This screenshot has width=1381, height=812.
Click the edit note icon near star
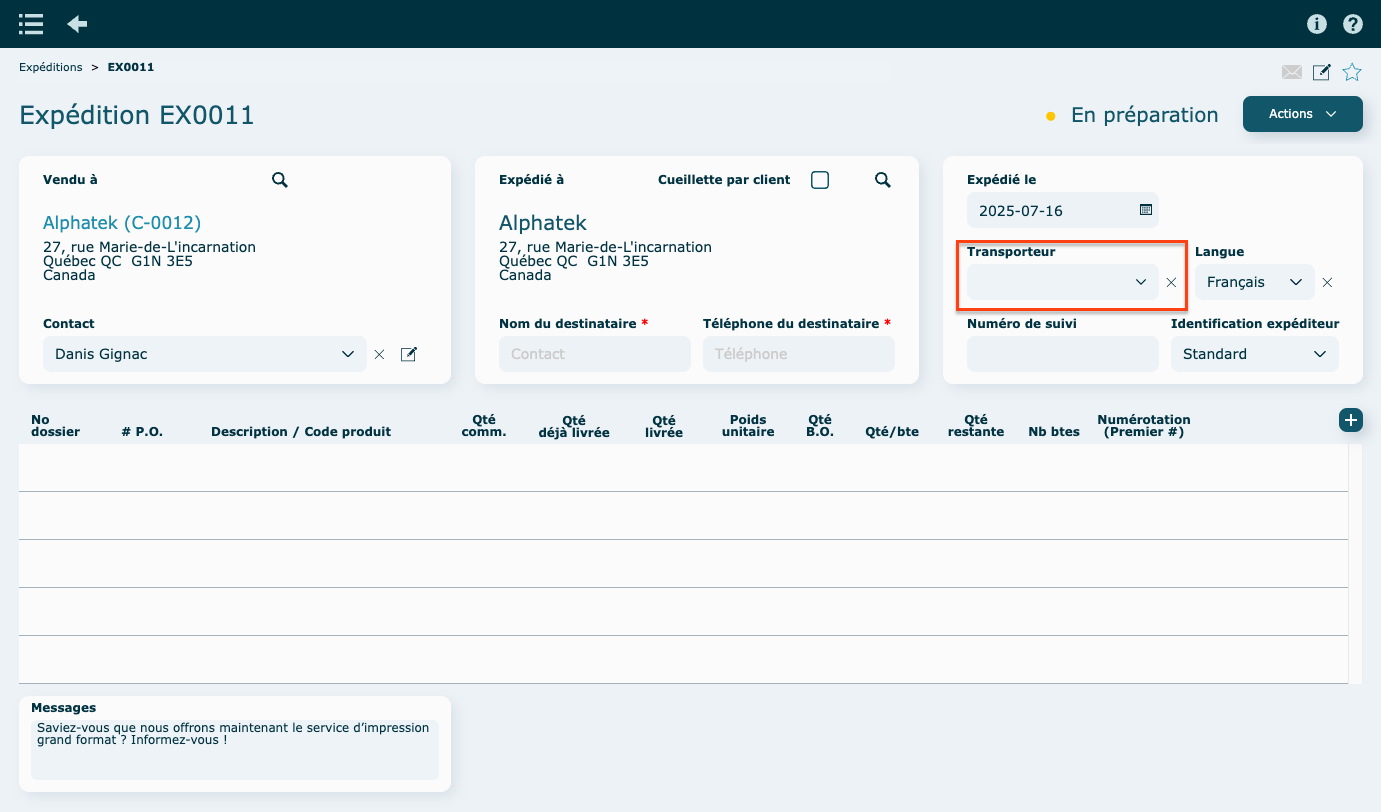click(x=1321, y=72)
